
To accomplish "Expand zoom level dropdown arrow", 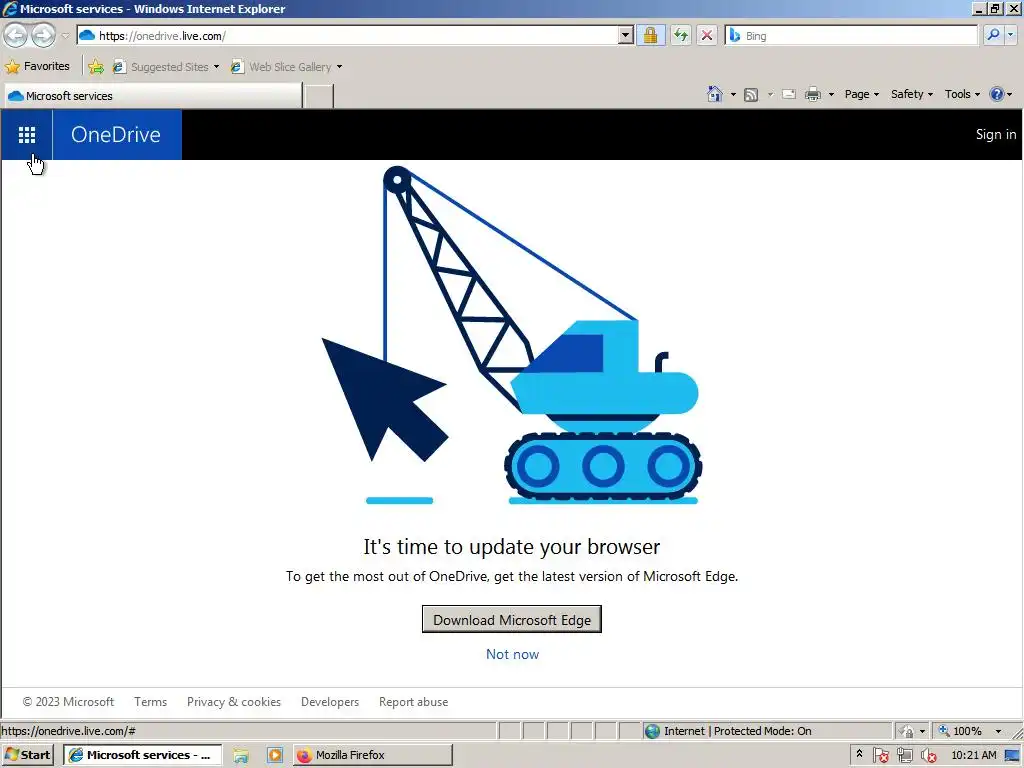I will click(x=998, y=731).
